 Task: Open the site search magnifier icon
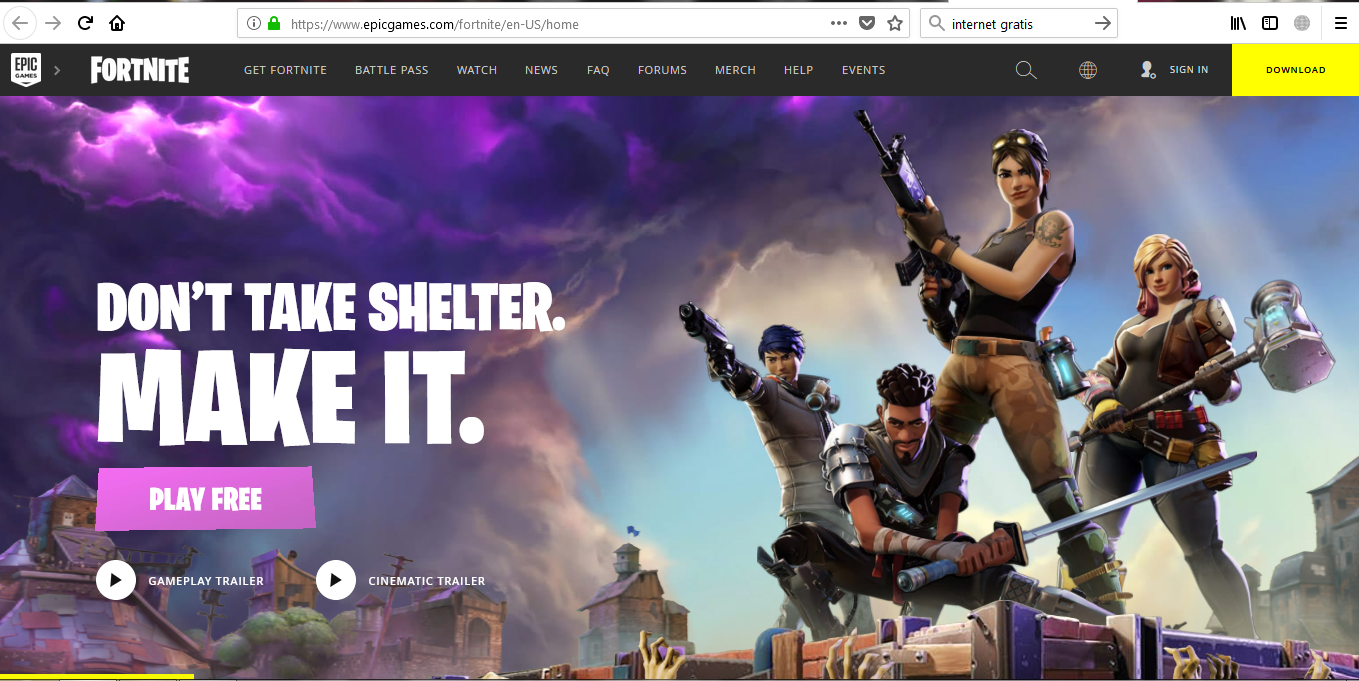[1025, 70]
